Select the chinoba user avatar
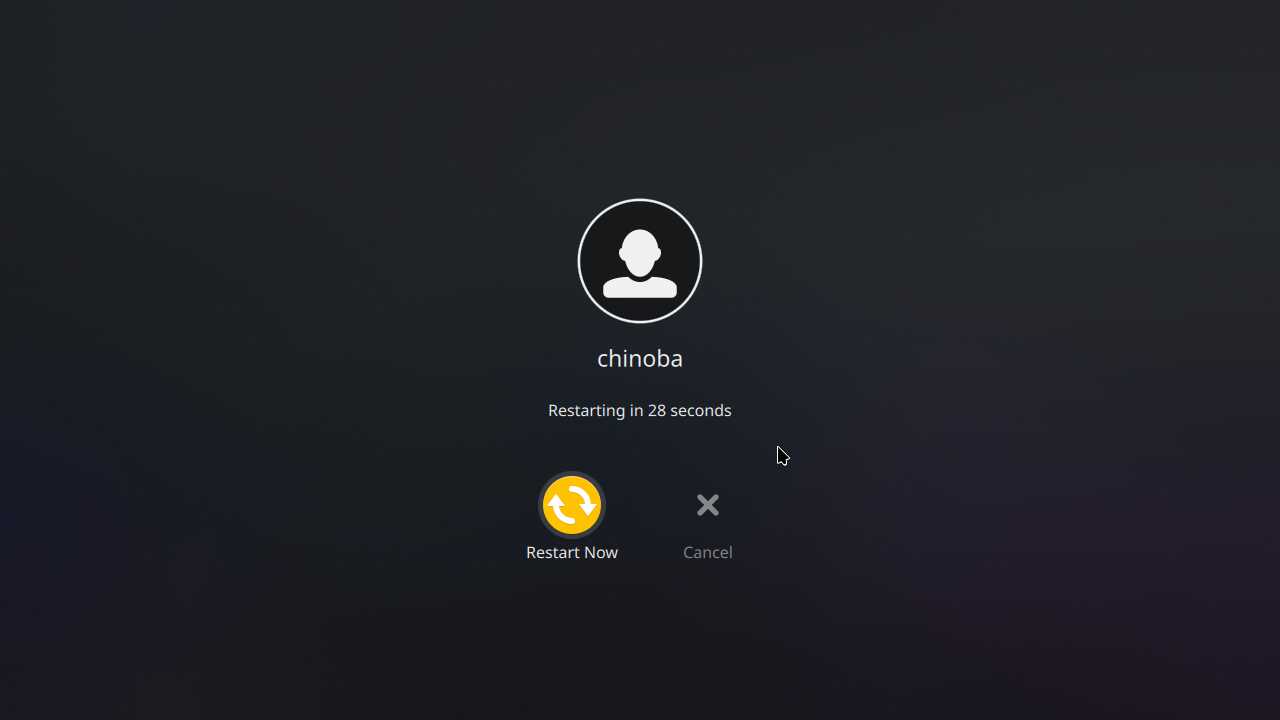 coord(640,261)
